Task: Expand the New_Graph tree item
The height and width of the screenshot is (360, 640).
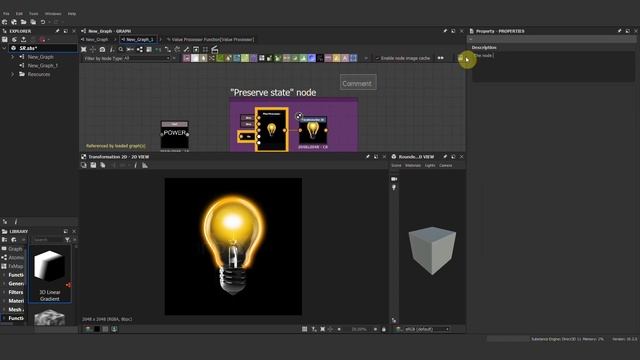Action: pyautogui.click(x=12, y=57)
